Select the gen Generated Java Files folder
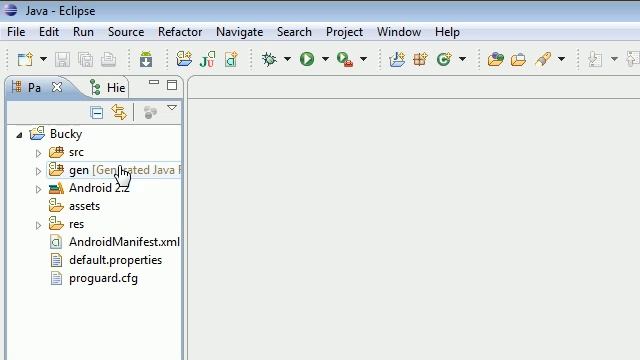Viewport: 640px width, 360px height. [114, 170]
